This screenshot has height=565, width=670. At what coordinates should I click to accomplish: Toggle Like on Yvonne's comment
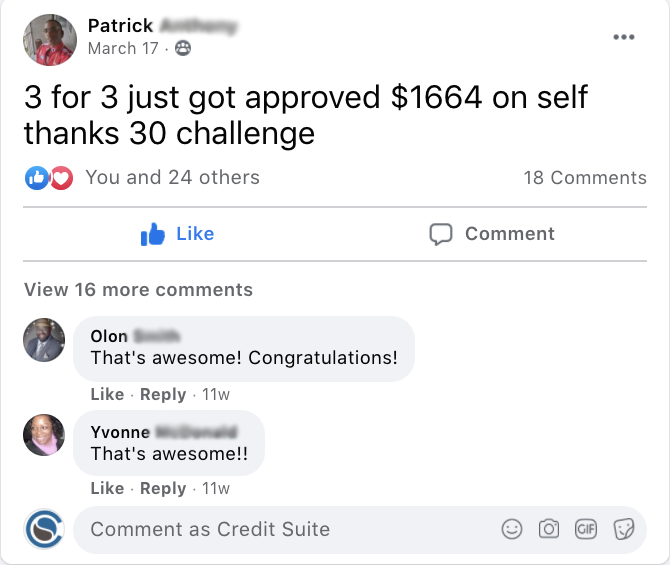[107, 488]
